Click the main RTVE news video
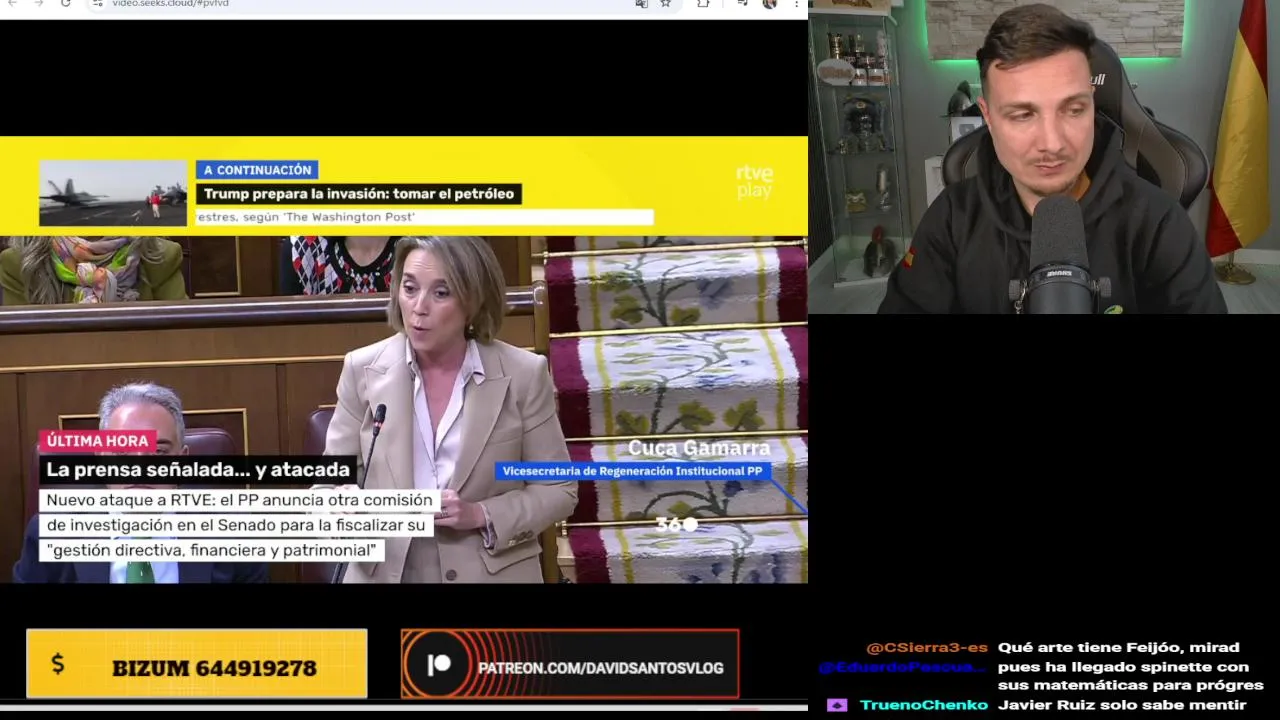This screenshot has height=720, width=1280. (404, 360)
